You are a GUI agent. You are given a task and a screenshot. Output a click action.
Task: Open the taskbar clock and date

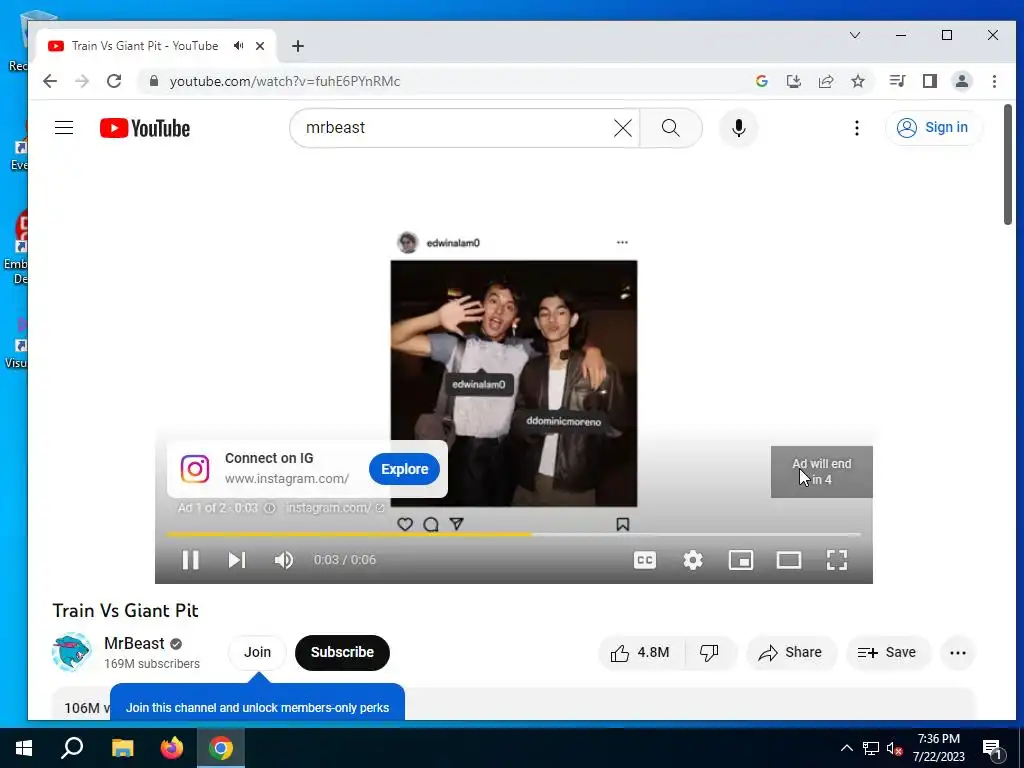[938, 748]
